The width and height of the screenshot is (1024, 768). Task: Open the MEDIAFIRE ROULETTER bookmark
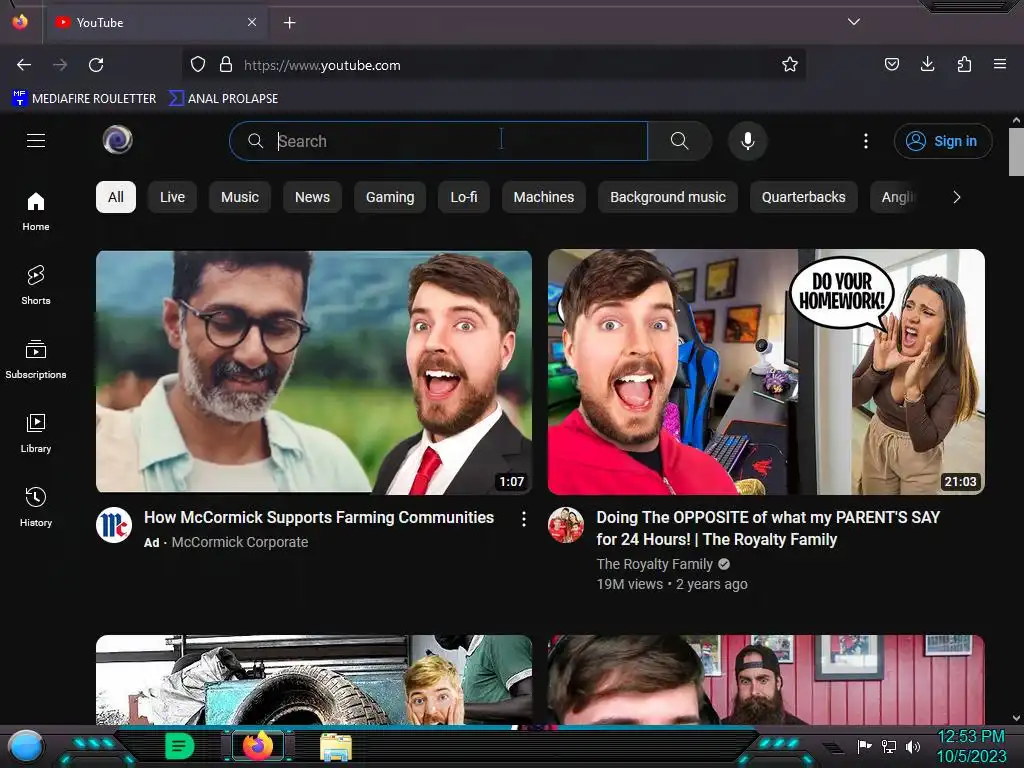84,99
